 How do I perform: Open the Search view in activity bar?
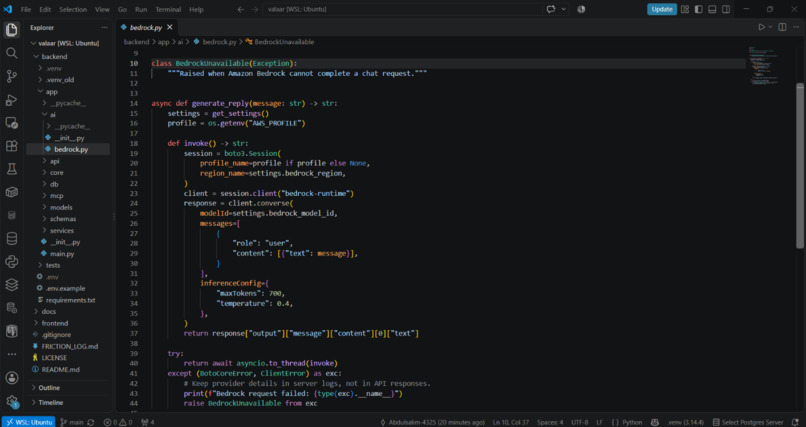click(x=11, y=53)
